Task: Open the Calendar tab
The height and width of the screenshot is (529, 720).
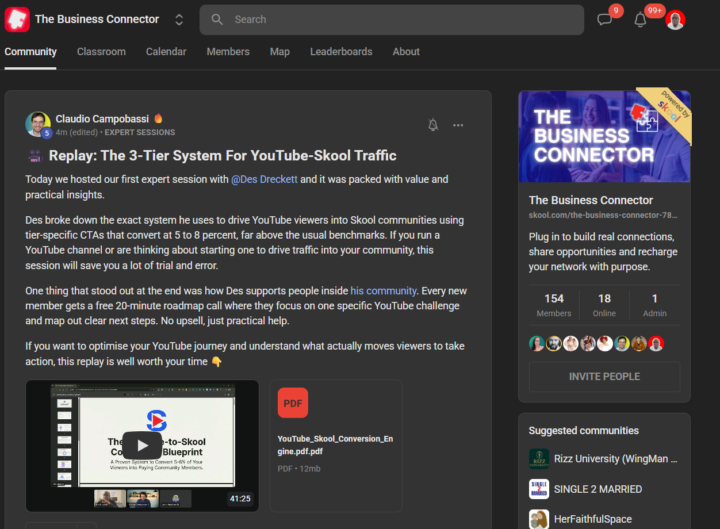Action: (166, 52)
